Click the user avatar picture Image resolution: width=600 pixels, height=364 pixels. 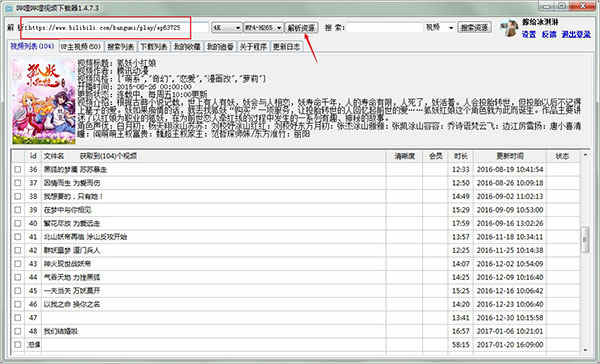coord(510,28)
